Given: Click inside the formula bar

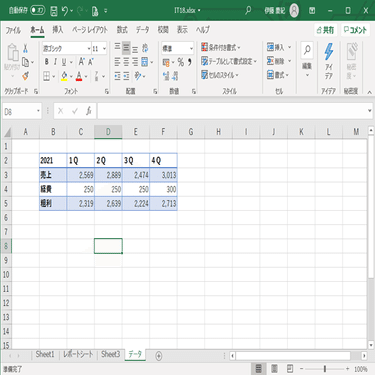Looking at the screenshot, I should tap(232, 111).
